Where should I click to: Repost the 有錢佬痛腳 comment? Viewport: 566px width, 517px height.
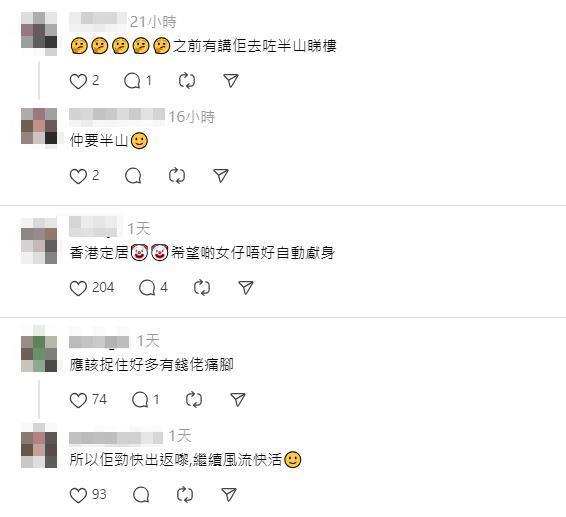pos(194,400)
